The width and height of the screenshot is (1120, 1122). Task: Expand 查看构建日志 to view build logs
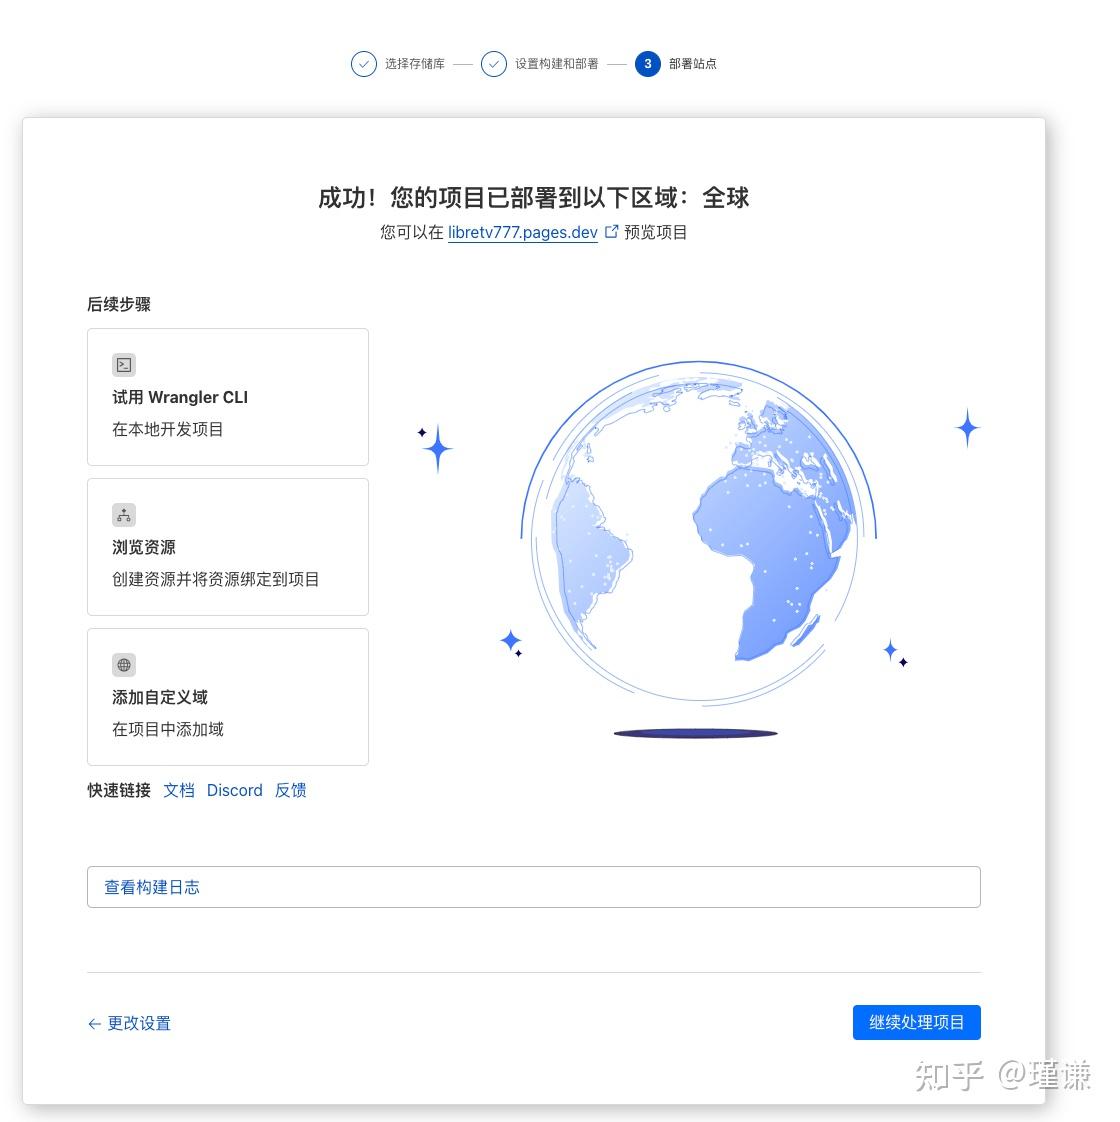(x=152, y=887)
